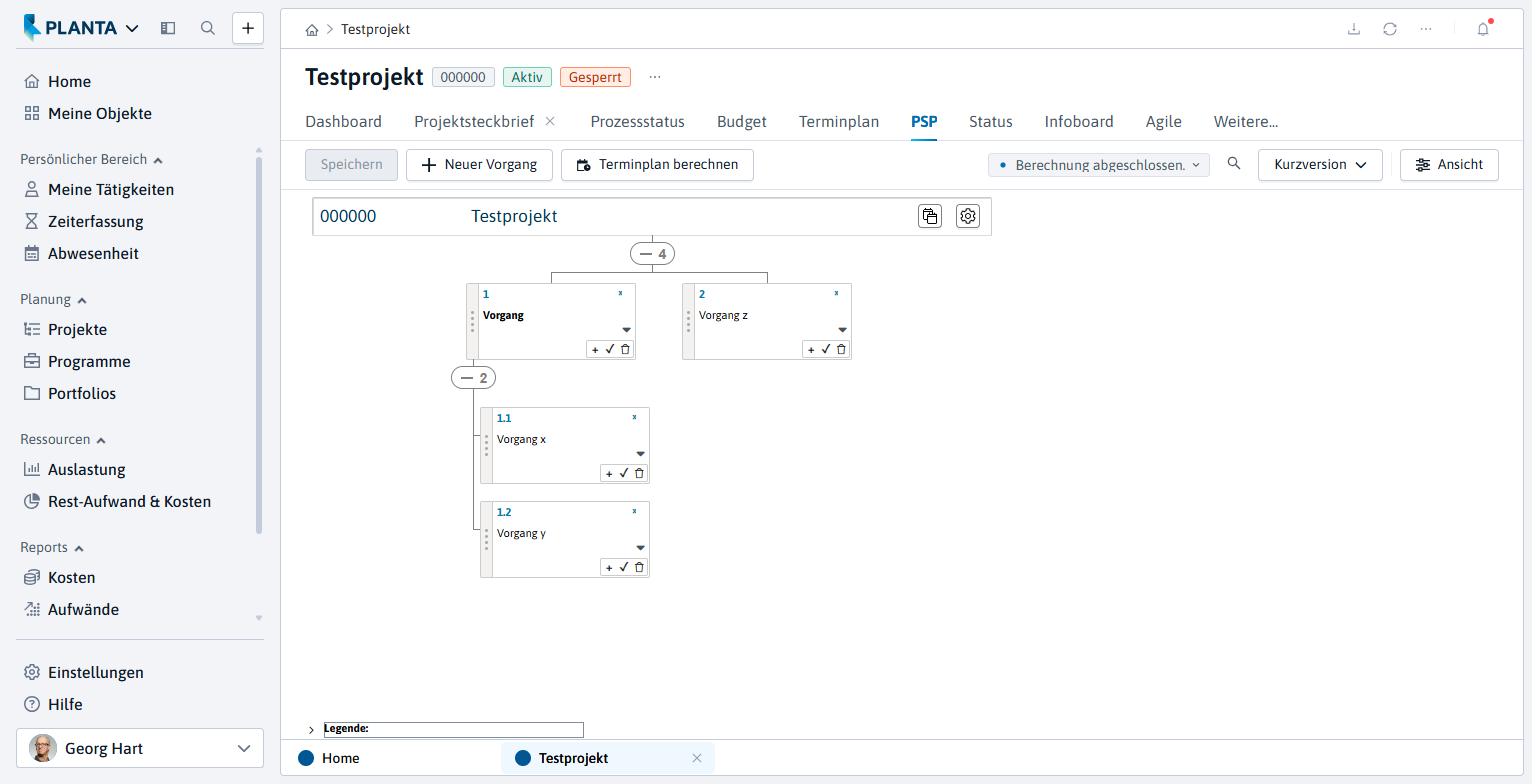Click the search magnifier next to Kurzversion
The height and width of the screenshot is (784, 1532).
(x=1234, y=164)
